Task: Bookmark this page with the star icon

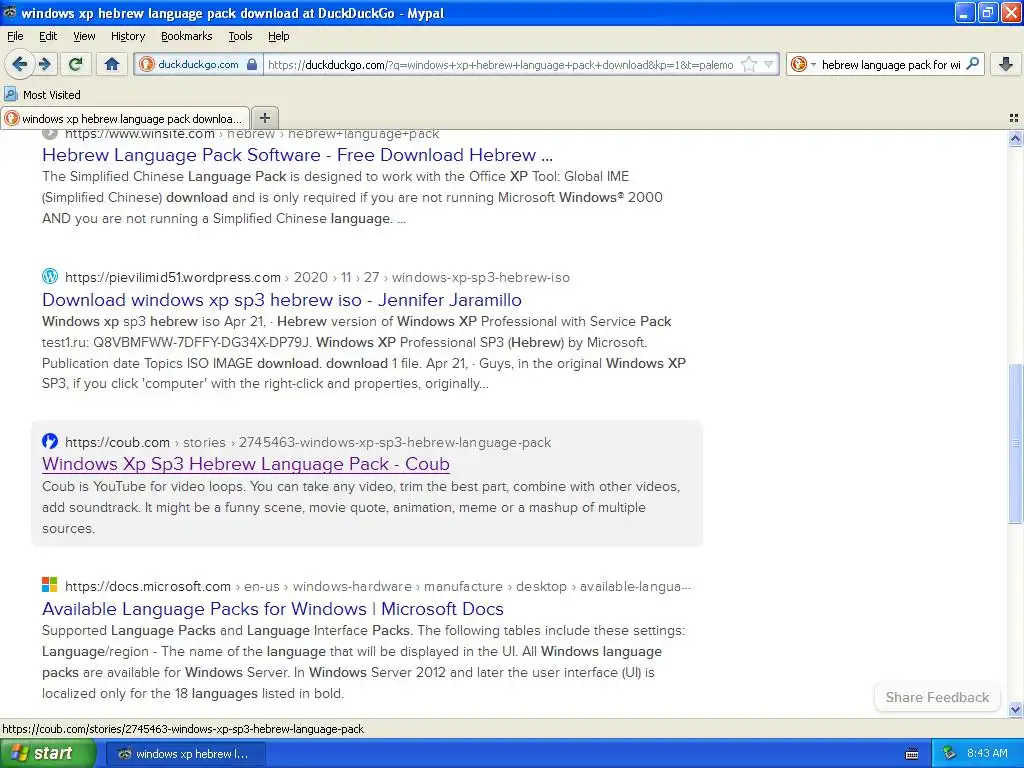Action: tap(749, 64)
